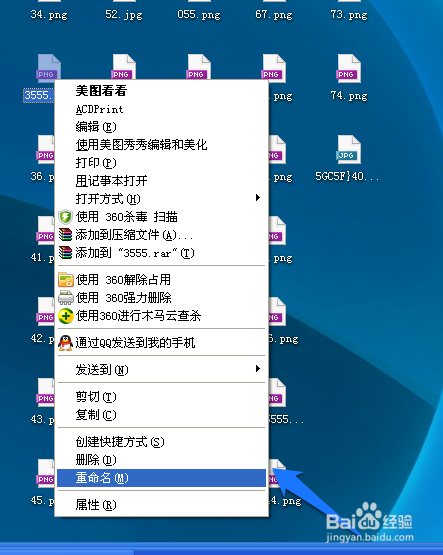Select 编辑(E) menu entry
Screen dimensions: 443x555
[x=96, y=127]
